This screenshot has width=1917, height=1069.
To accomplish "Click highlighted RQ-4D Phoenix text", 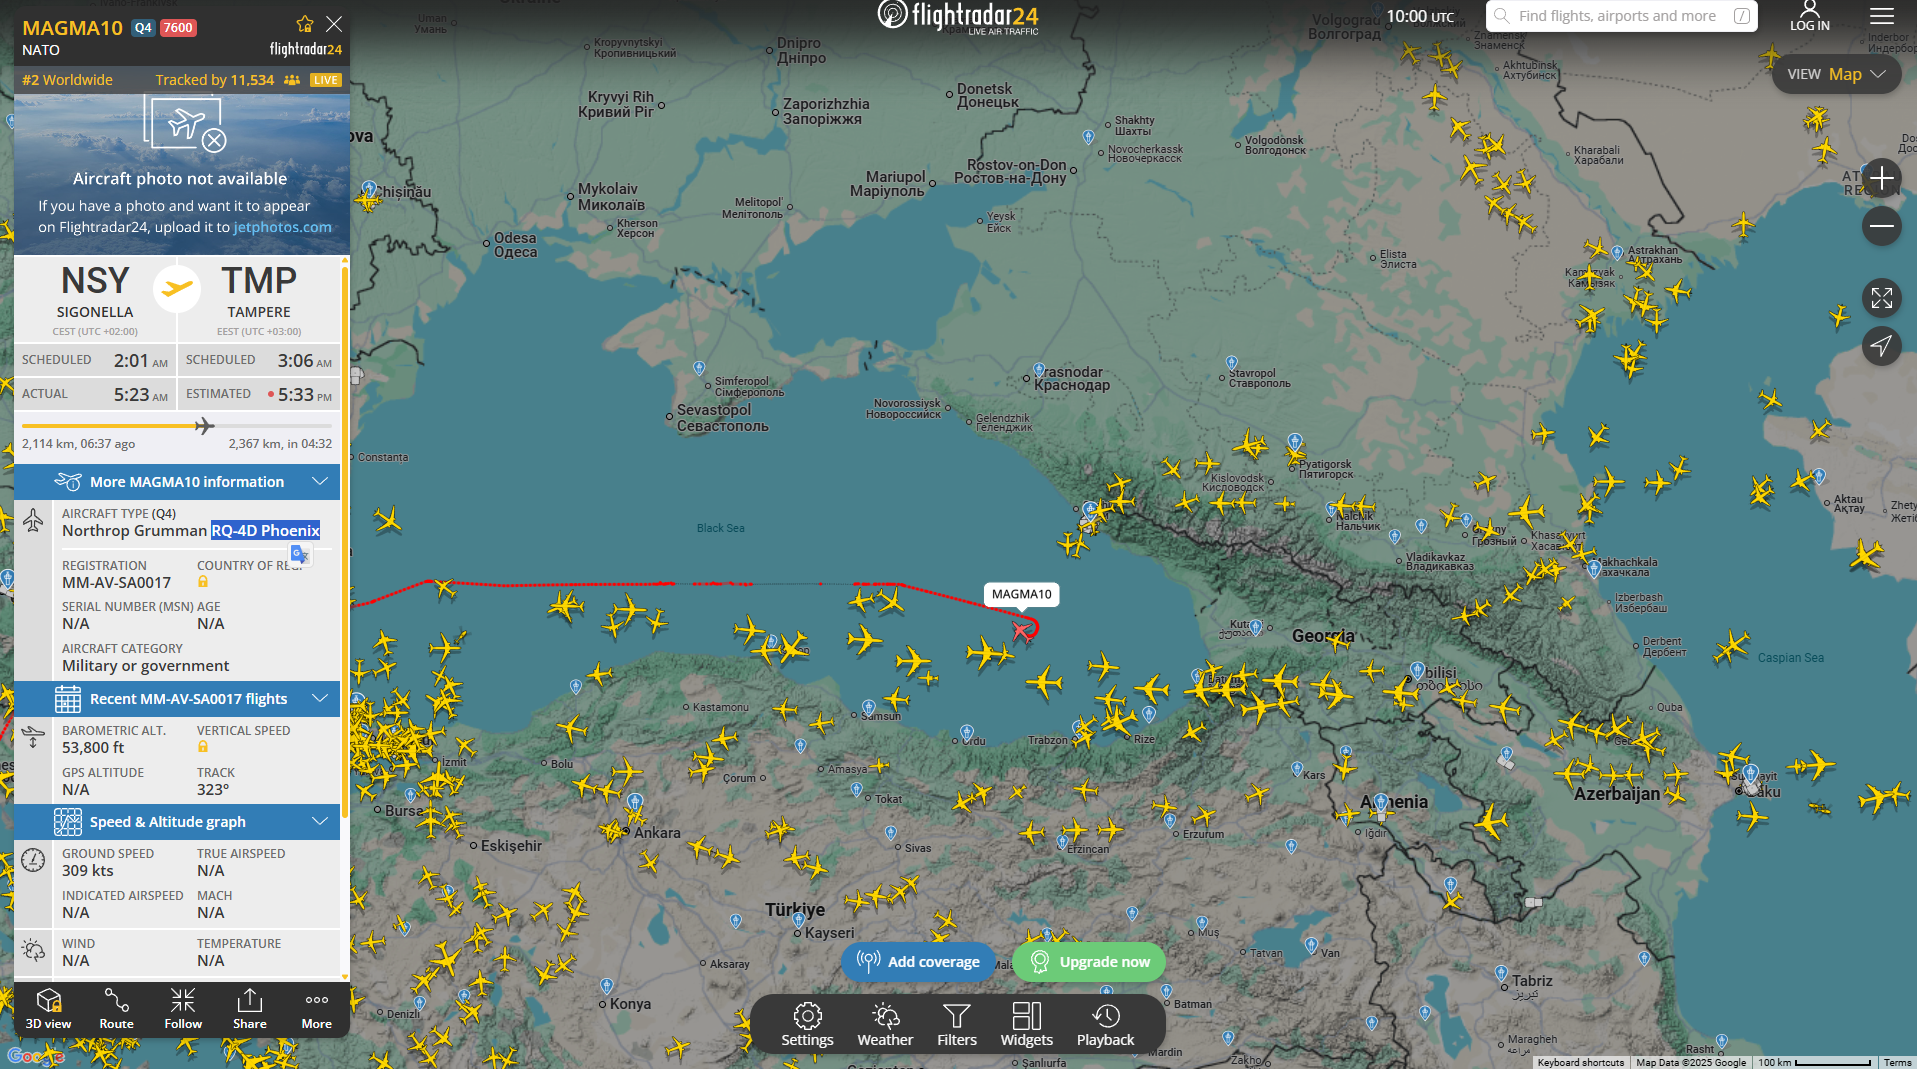I will (266, 531).
